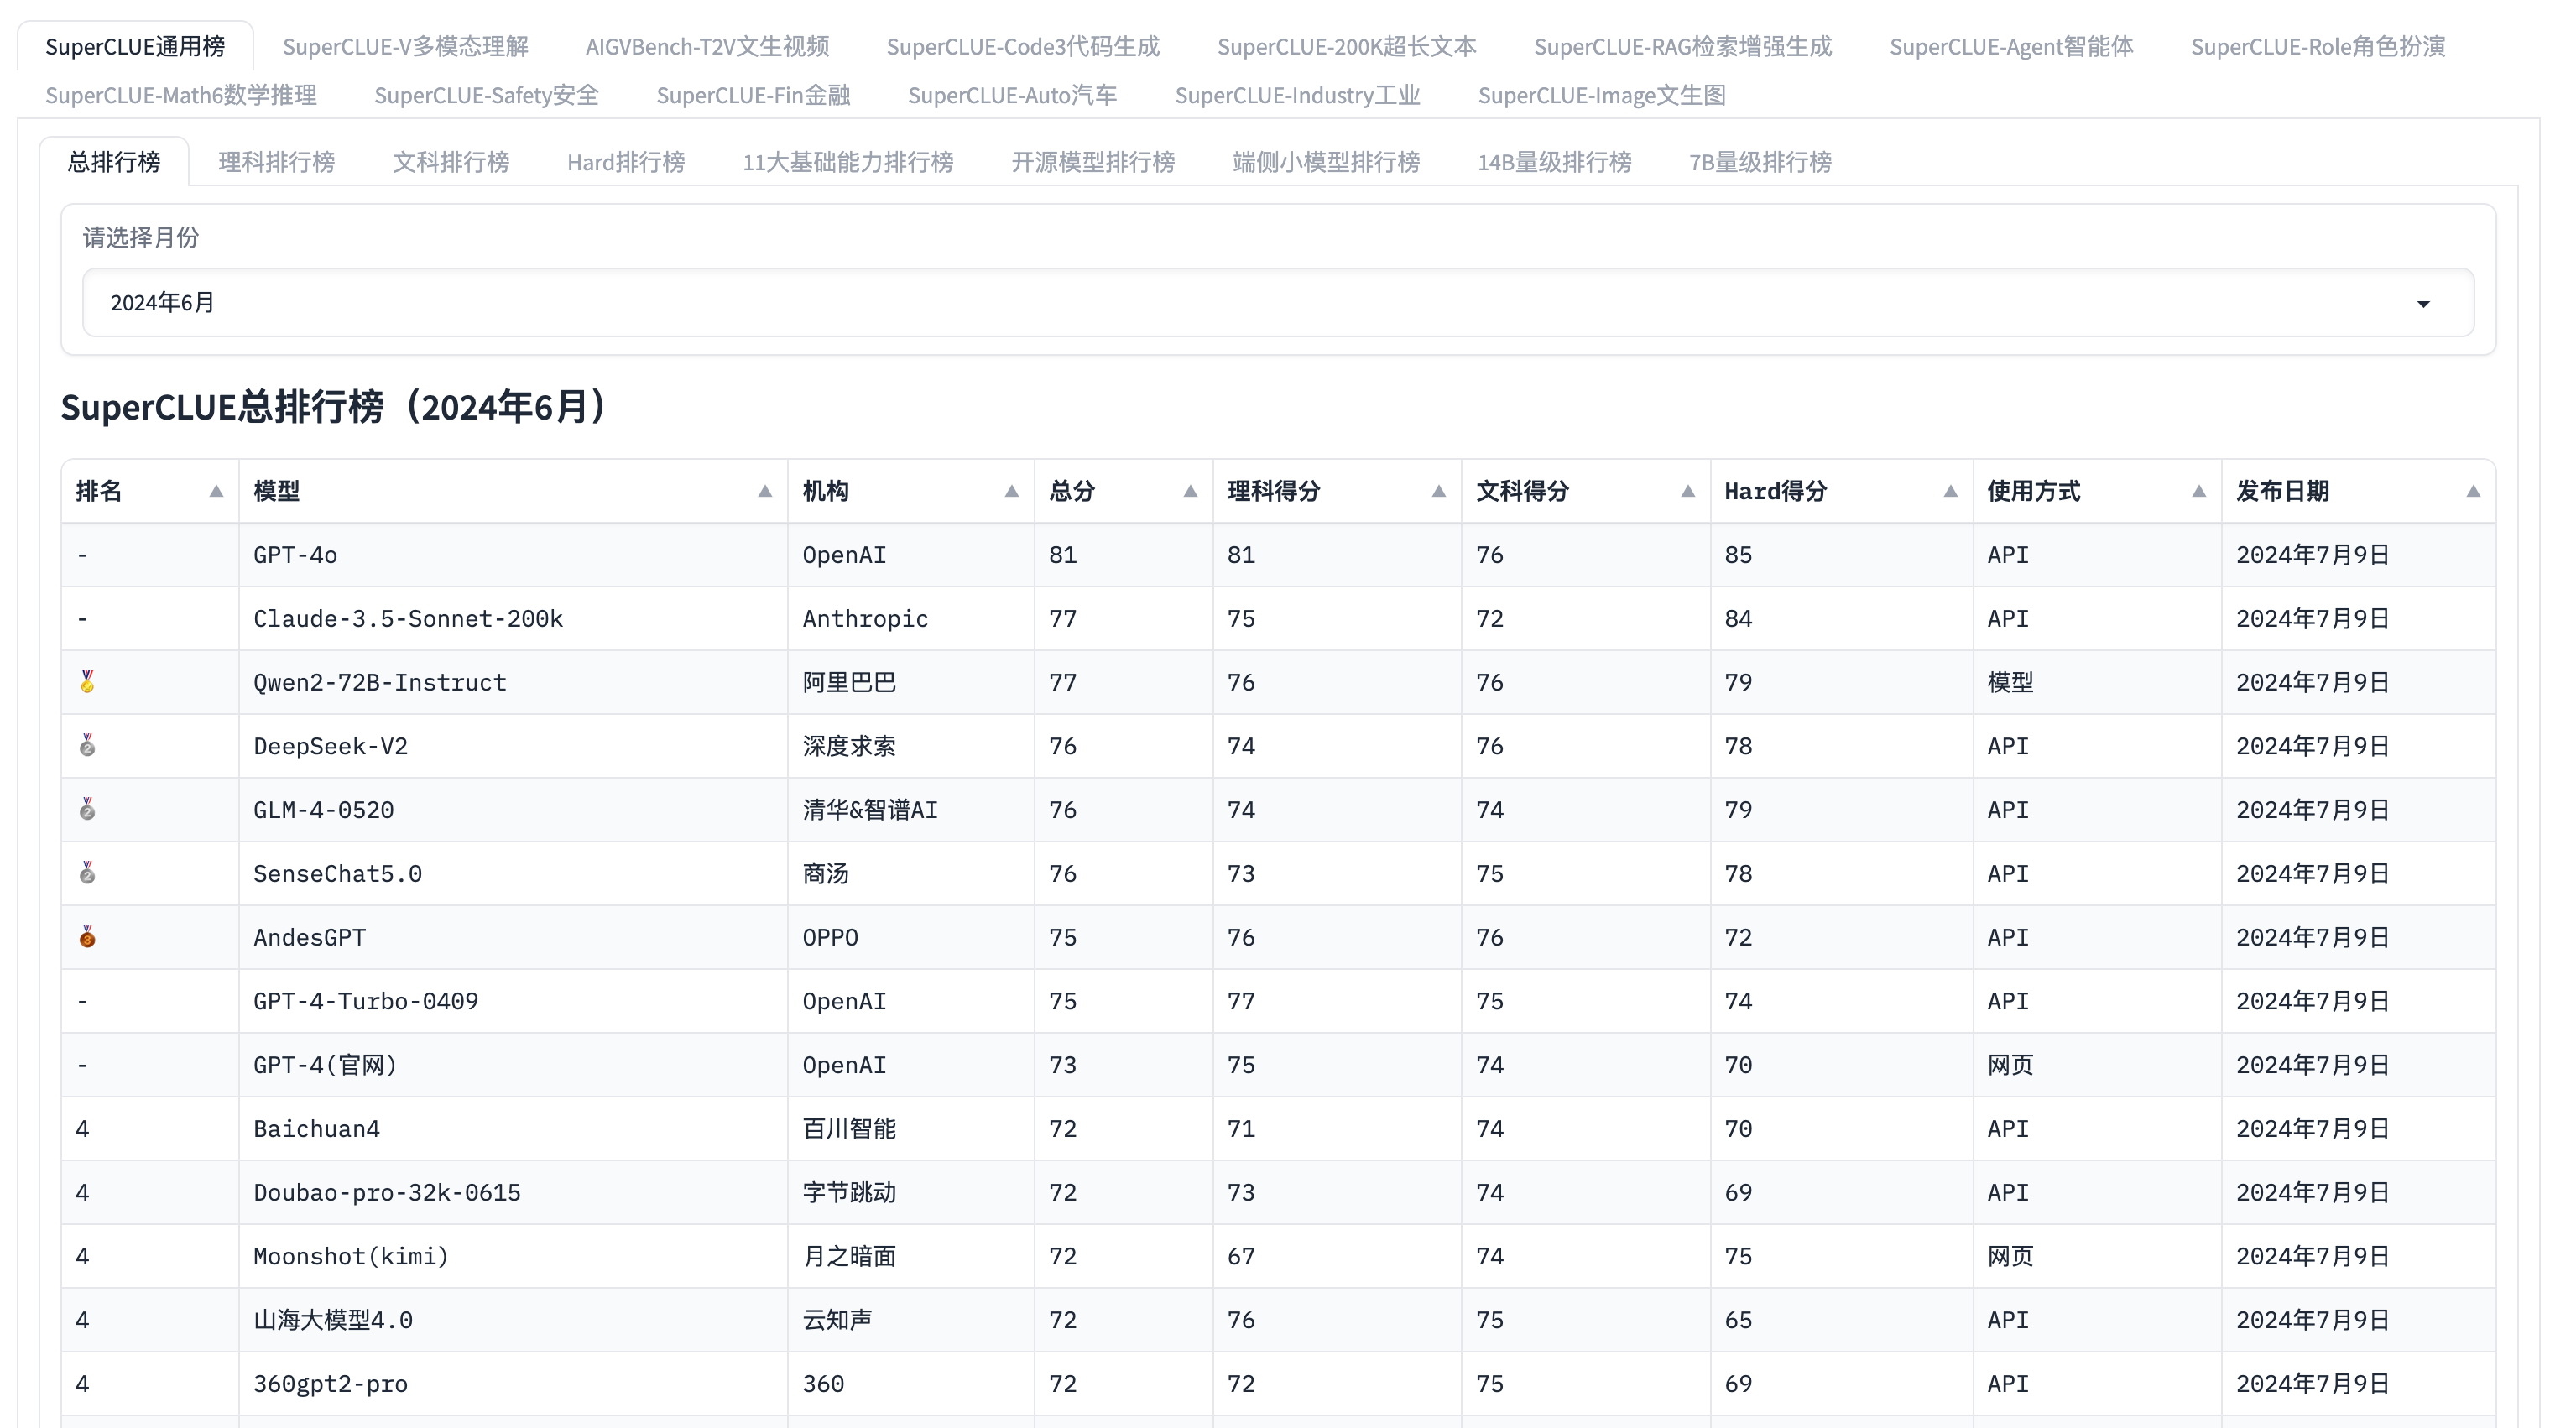Screen dimensions: 2576x1428
Task: Click the gold medal icon for Qwen2-72B-Instruct
Action: (x=88, y=681)
